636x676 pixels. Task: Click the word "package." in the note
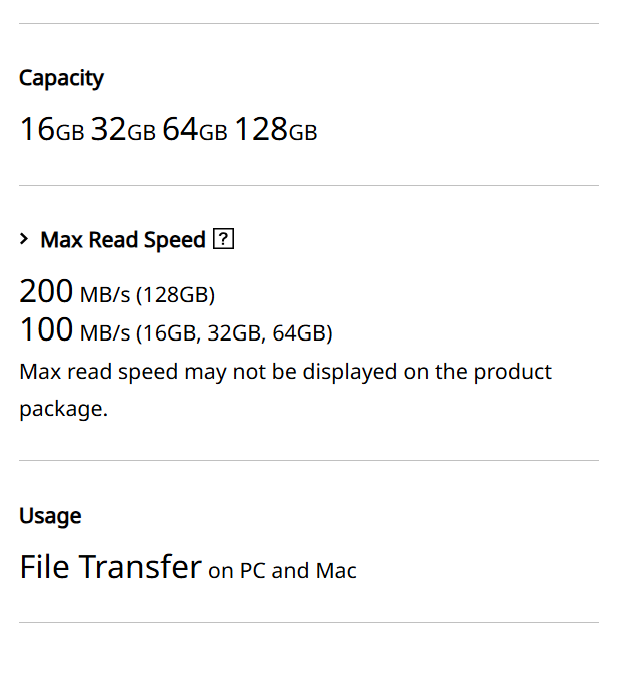(x=63, y=410)
